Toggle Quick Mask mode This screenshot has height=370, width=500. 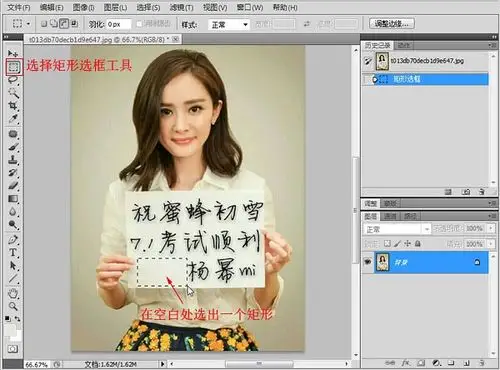tap(13, 349)
